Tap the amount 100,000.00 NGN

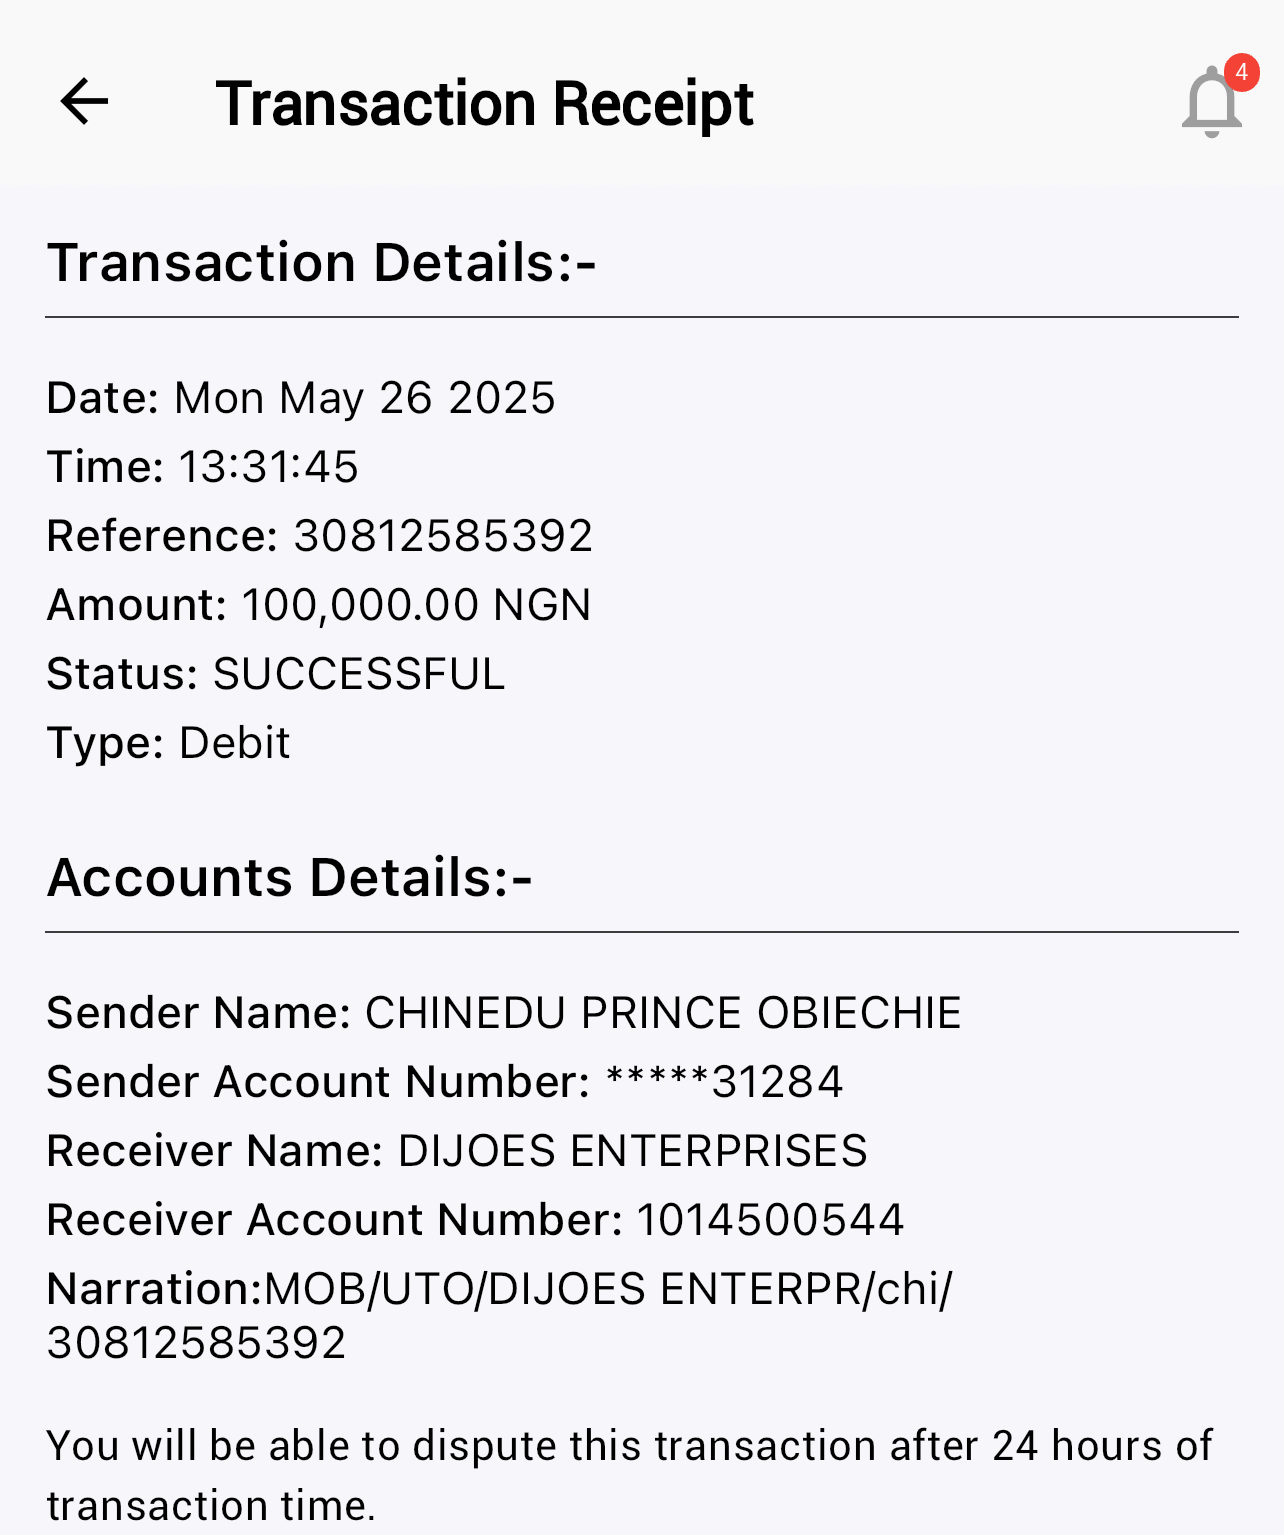click(416, 605)
